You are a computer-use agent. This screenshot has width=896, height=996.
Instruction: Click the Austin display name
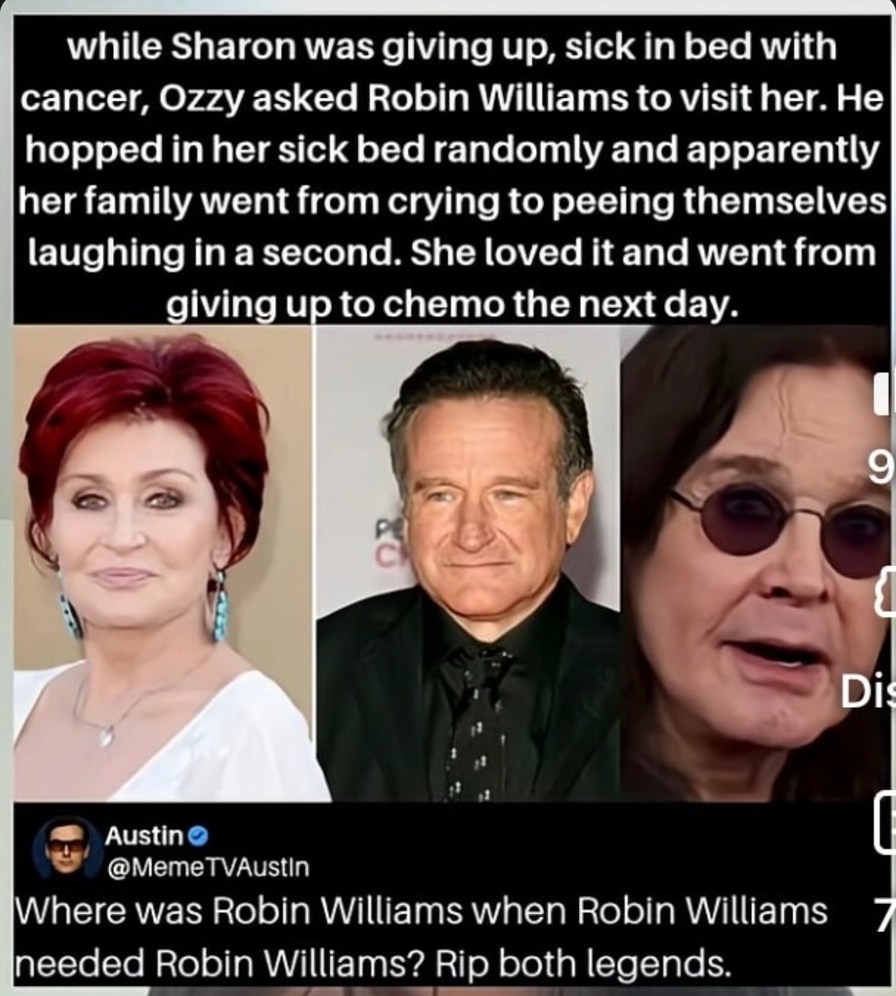[145, 836]
